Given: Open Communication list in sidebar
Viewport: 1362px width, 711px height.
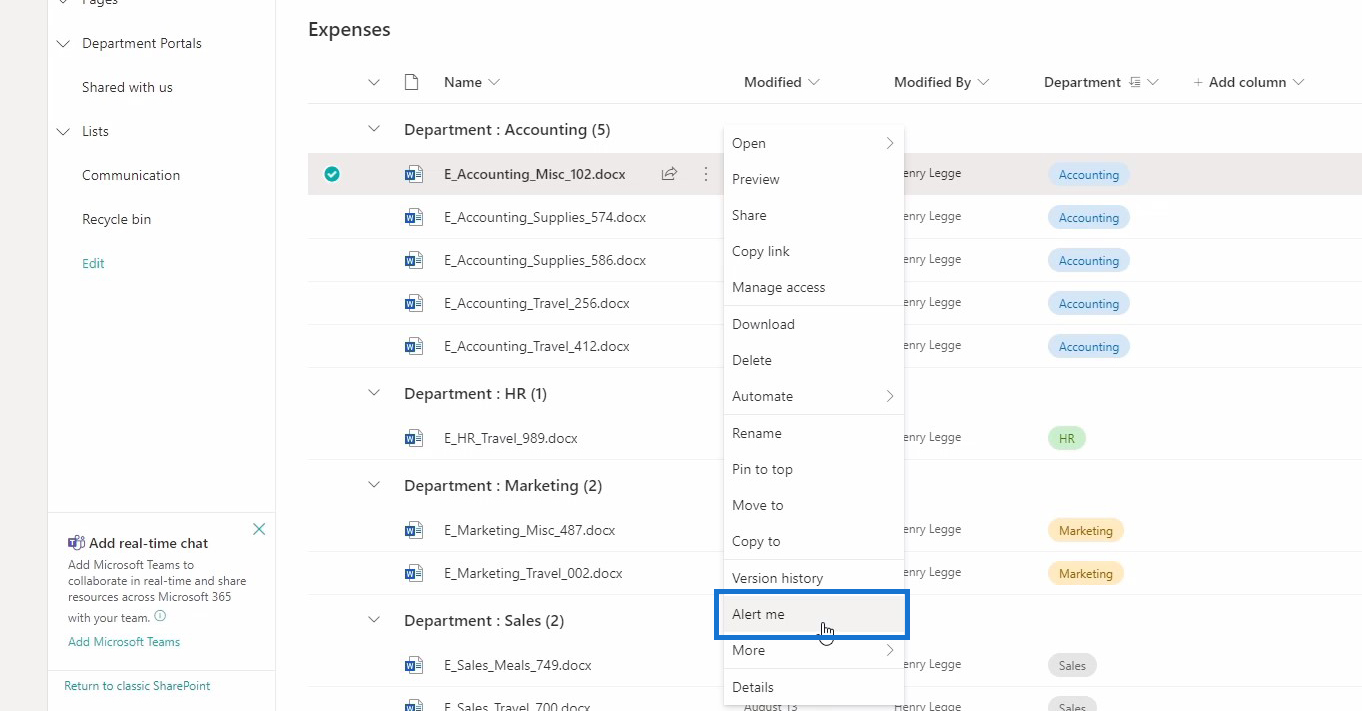Looking at the screenshot, I should click(131, 175).
